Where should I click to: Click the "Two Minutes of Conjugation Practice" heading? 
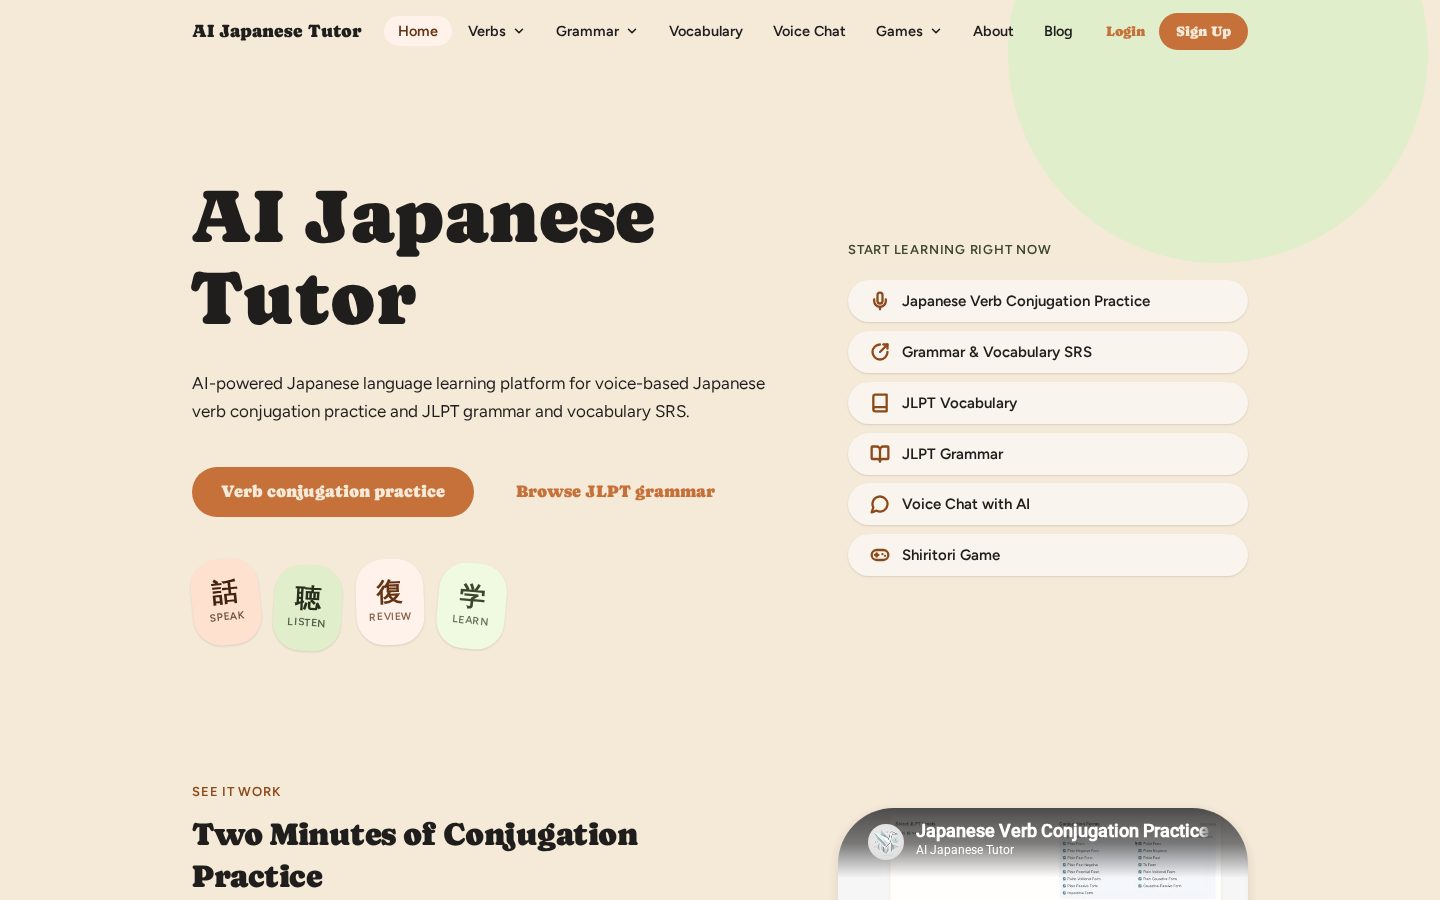(415, 855)
